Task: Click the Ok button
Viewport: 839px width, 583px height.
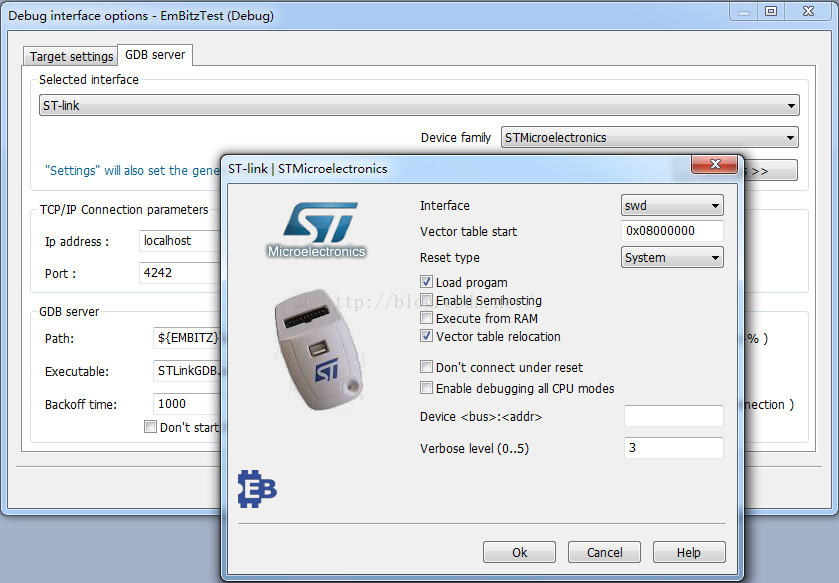Action: [519, 553]
